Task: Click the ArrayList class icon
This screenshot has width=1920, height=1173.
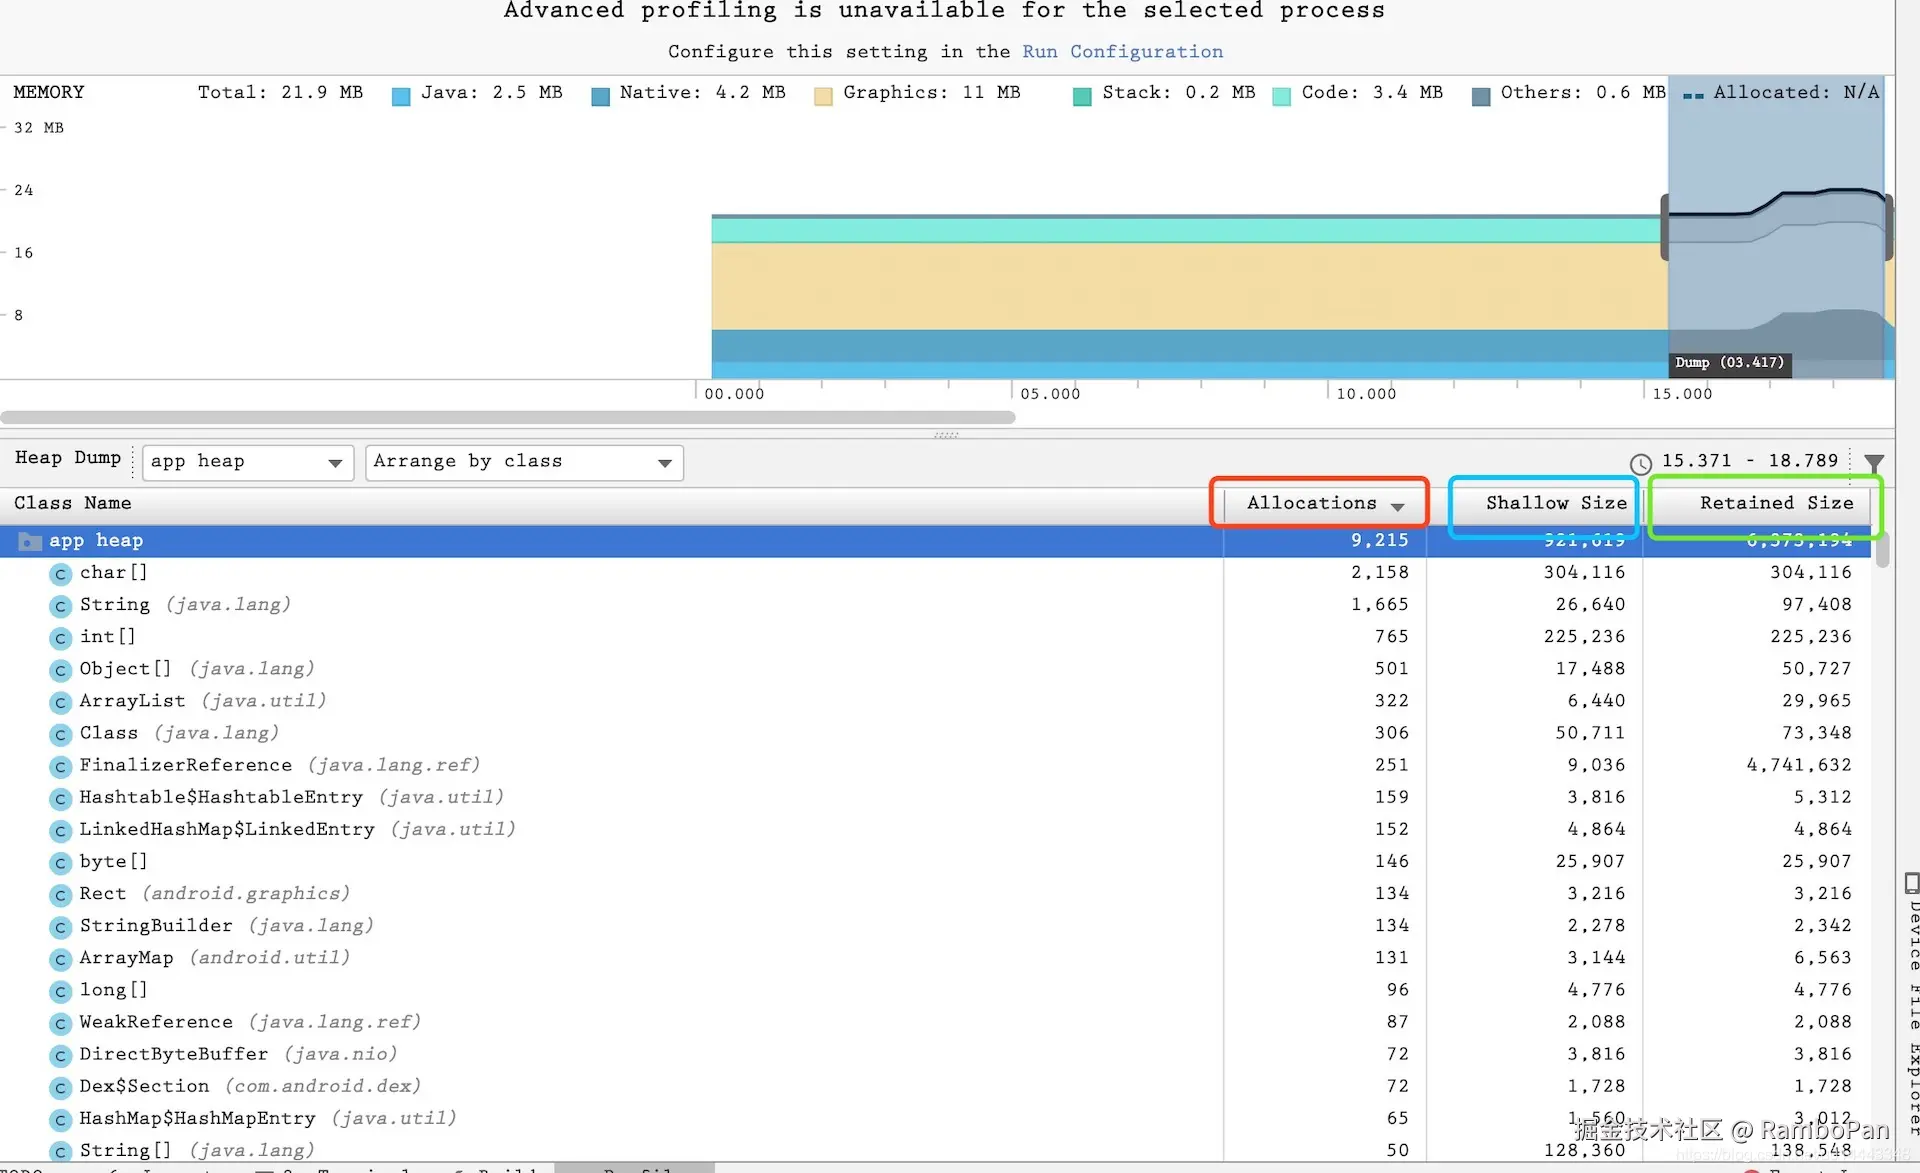Action: coord(61,703)
